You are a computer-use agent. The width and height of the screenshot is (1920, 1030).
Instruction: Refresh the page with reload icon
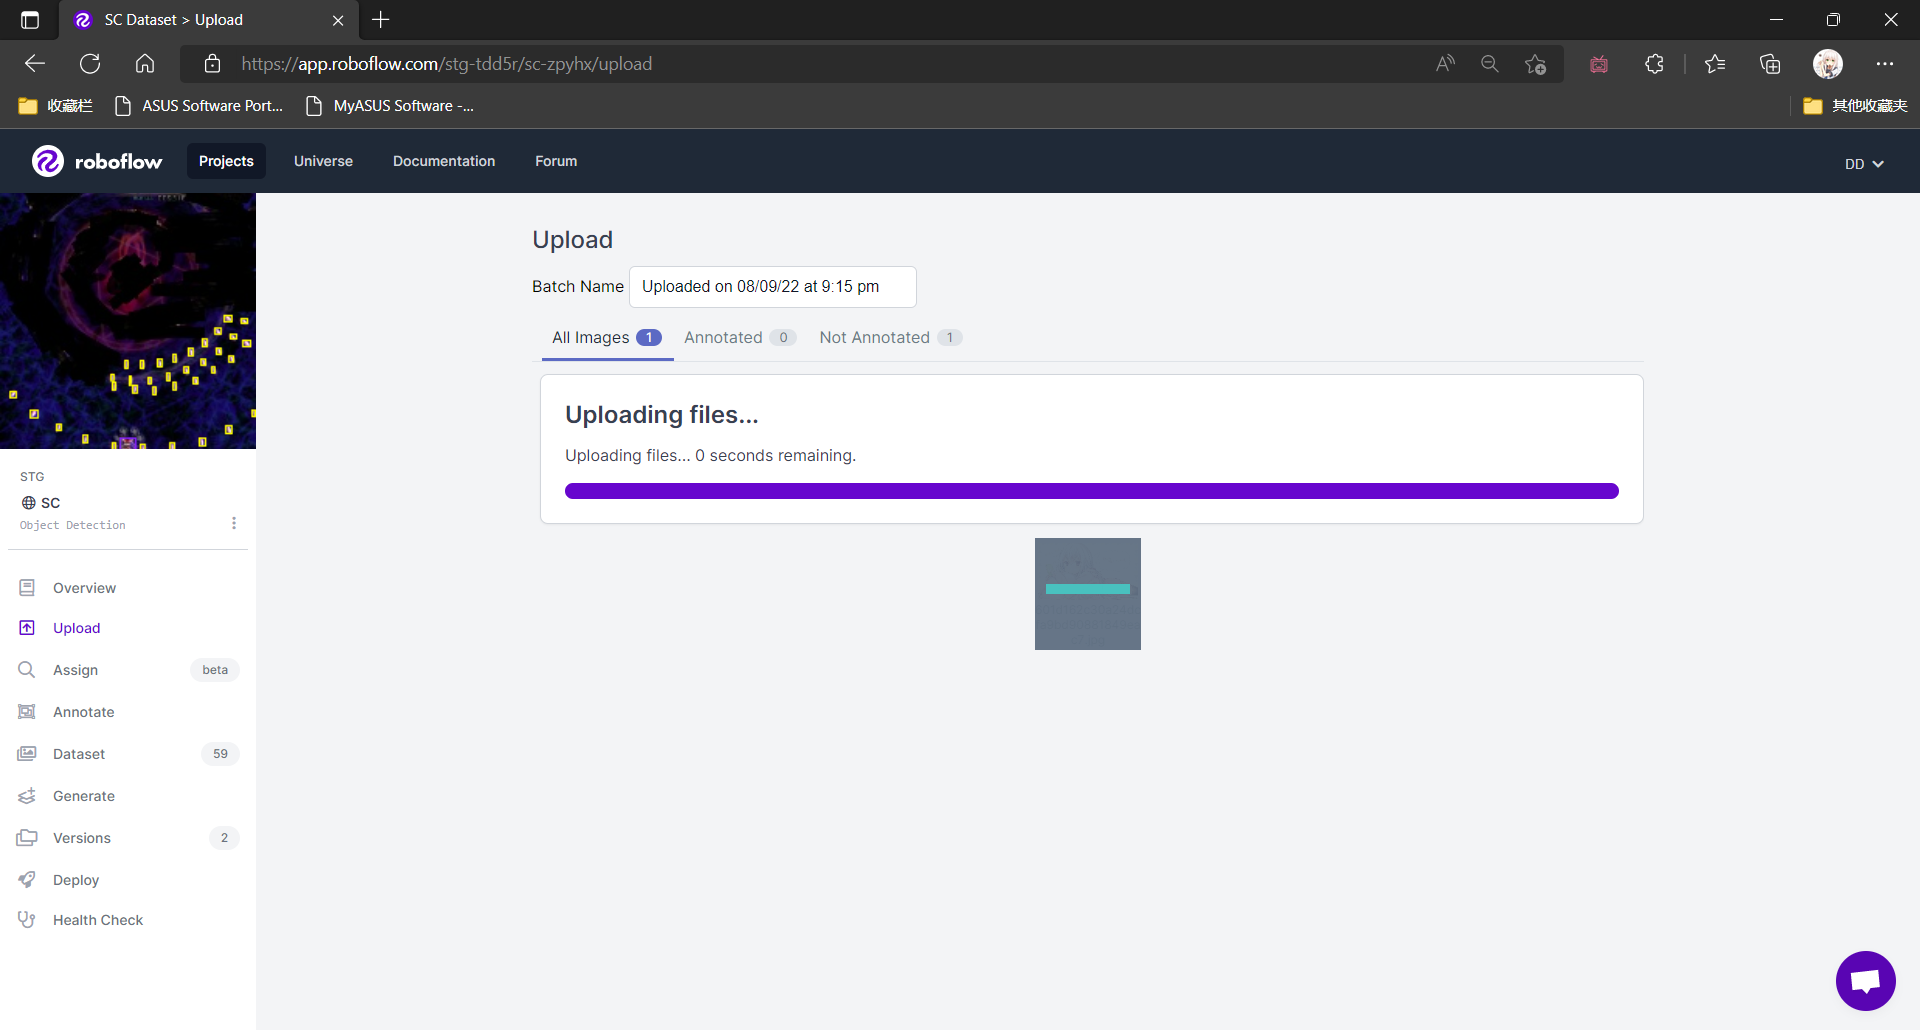(90, 64)
